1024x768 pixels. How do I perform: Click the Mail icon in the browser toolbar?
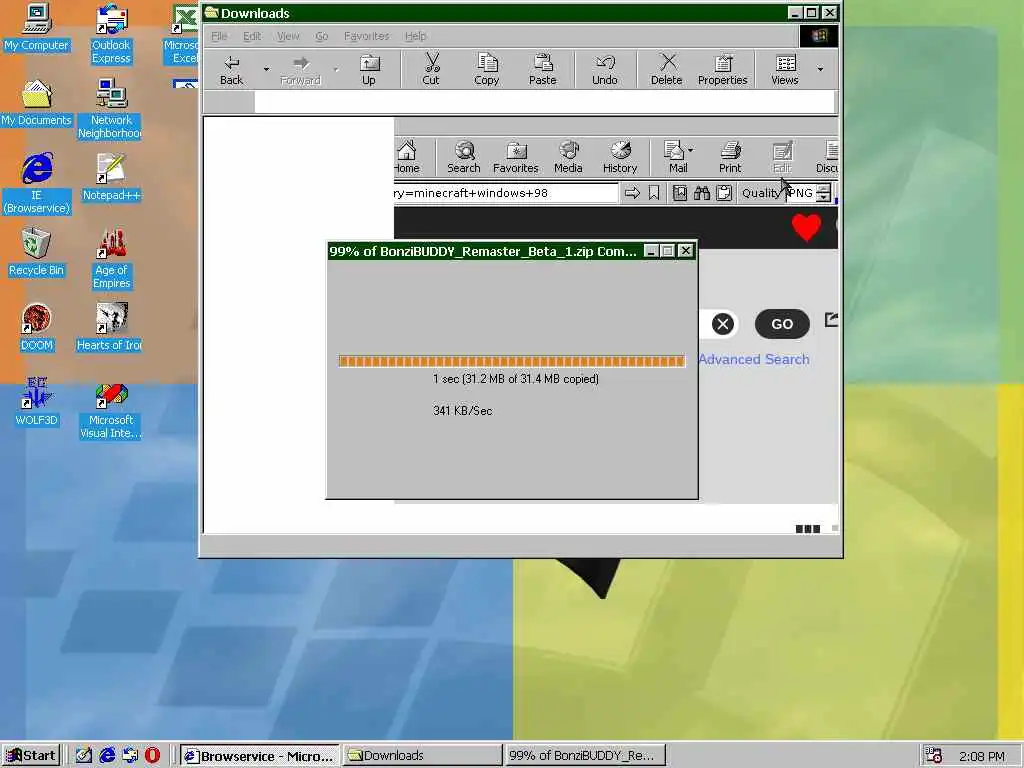coord(674,151)
